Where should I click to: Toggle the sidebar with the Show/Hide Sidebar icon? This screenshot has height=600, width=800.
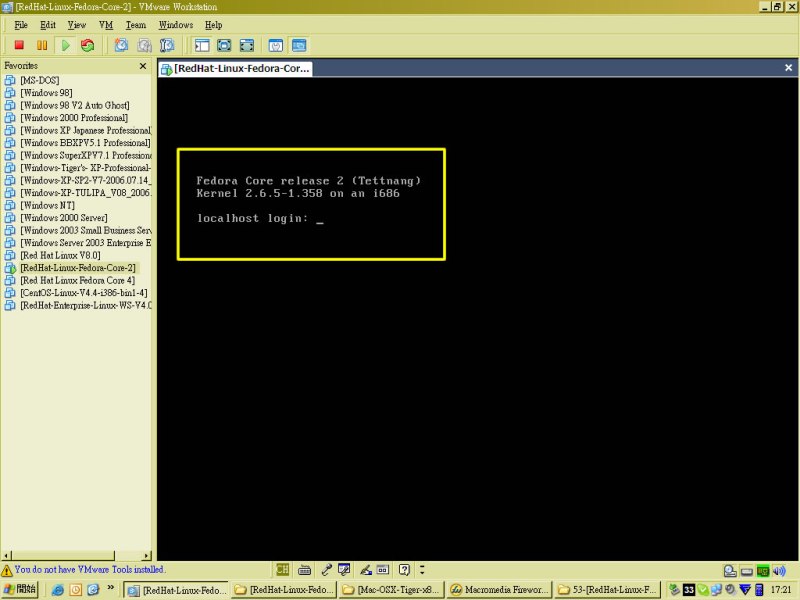tap(202, 45)
